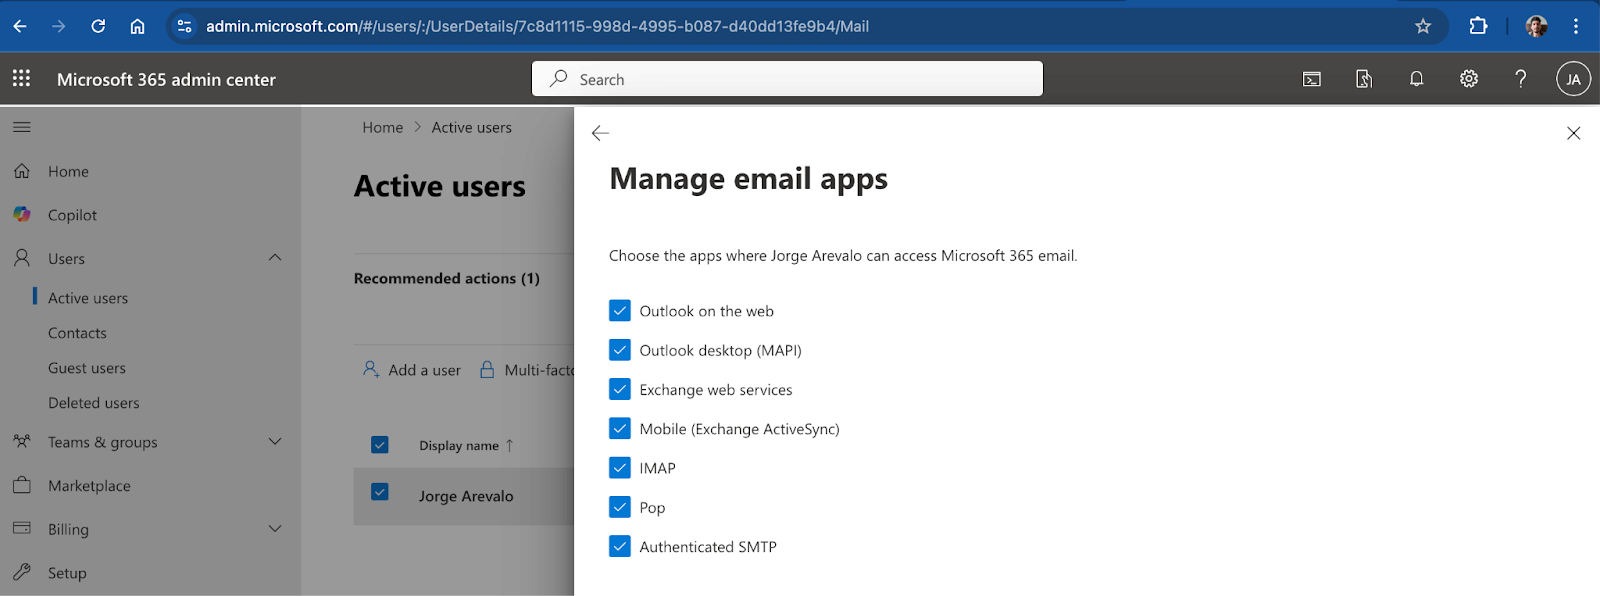Open the notifications bell
The height and width of the screenshot is (596, 1600).
[x=1417, y=79]
